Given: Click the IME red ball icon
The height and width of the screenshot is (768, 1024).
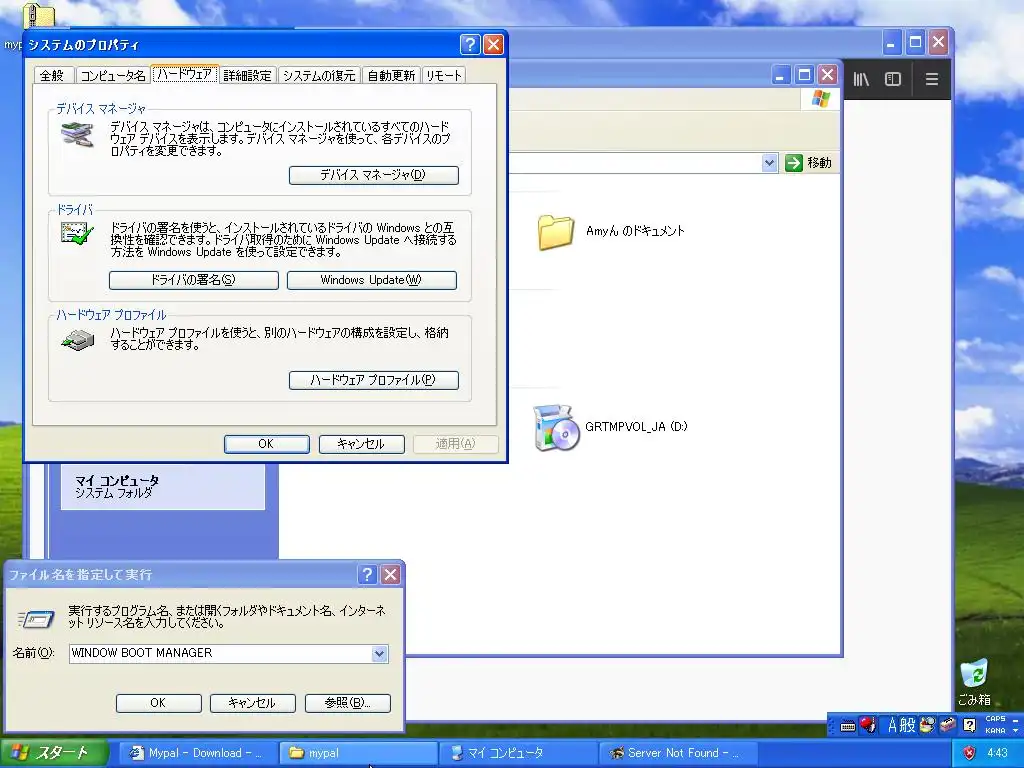Looking at the screenshot, I should [x=868, y=725].
